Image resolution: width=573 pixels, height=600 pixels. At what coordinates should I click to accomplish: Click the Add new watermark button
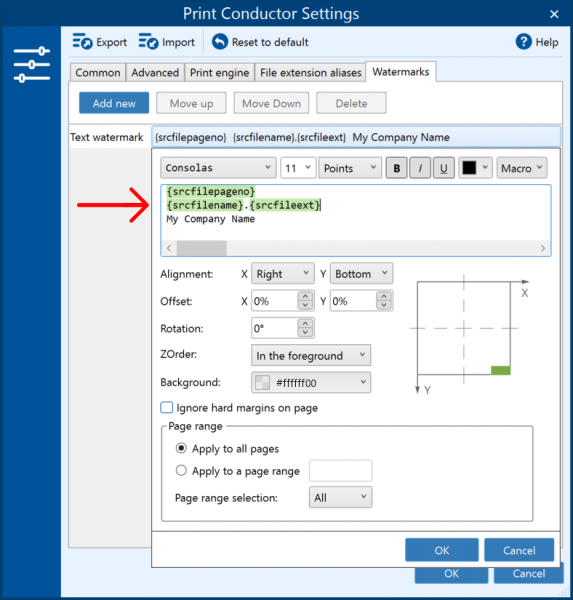[114, 103]
